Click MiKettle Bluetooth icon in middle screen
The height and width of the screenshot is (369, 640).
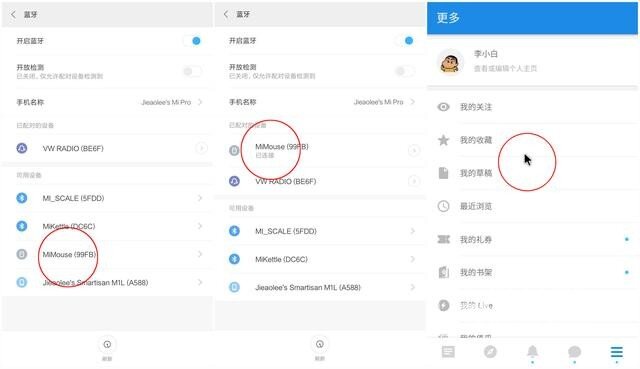(234, 259)
